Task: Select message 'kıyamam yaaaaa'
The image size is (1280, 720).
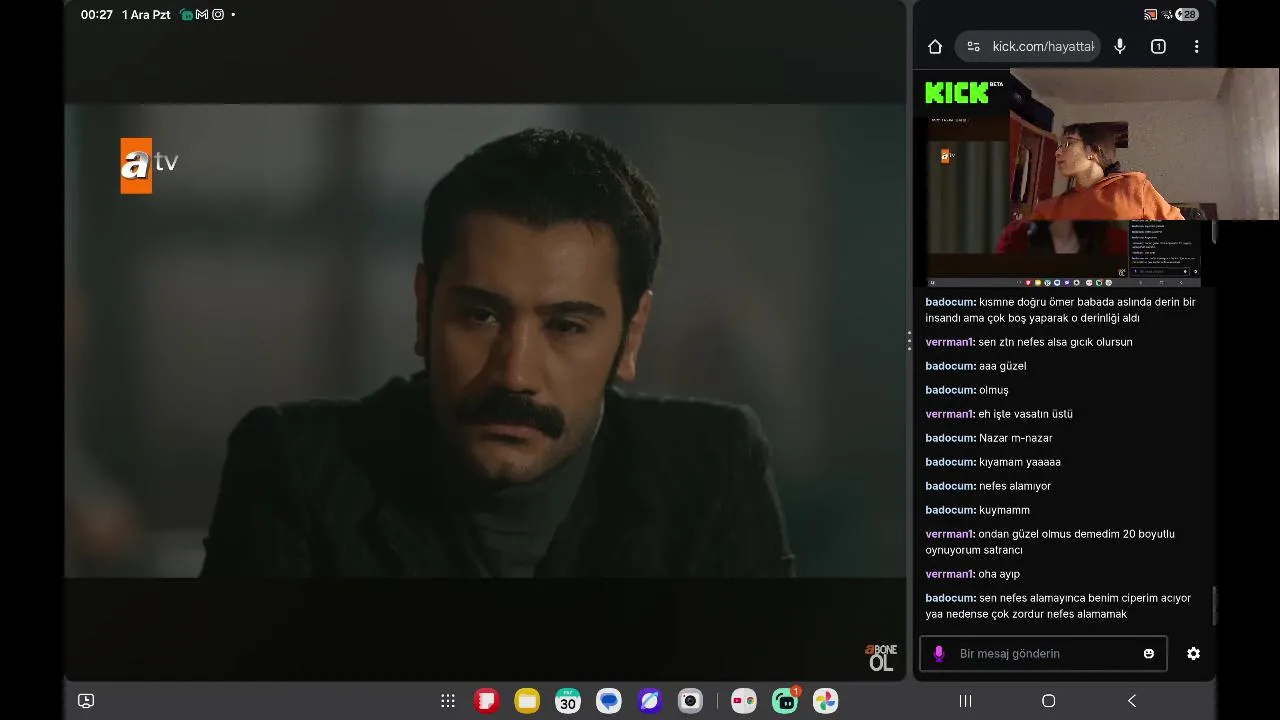Action: [1020, 462]
